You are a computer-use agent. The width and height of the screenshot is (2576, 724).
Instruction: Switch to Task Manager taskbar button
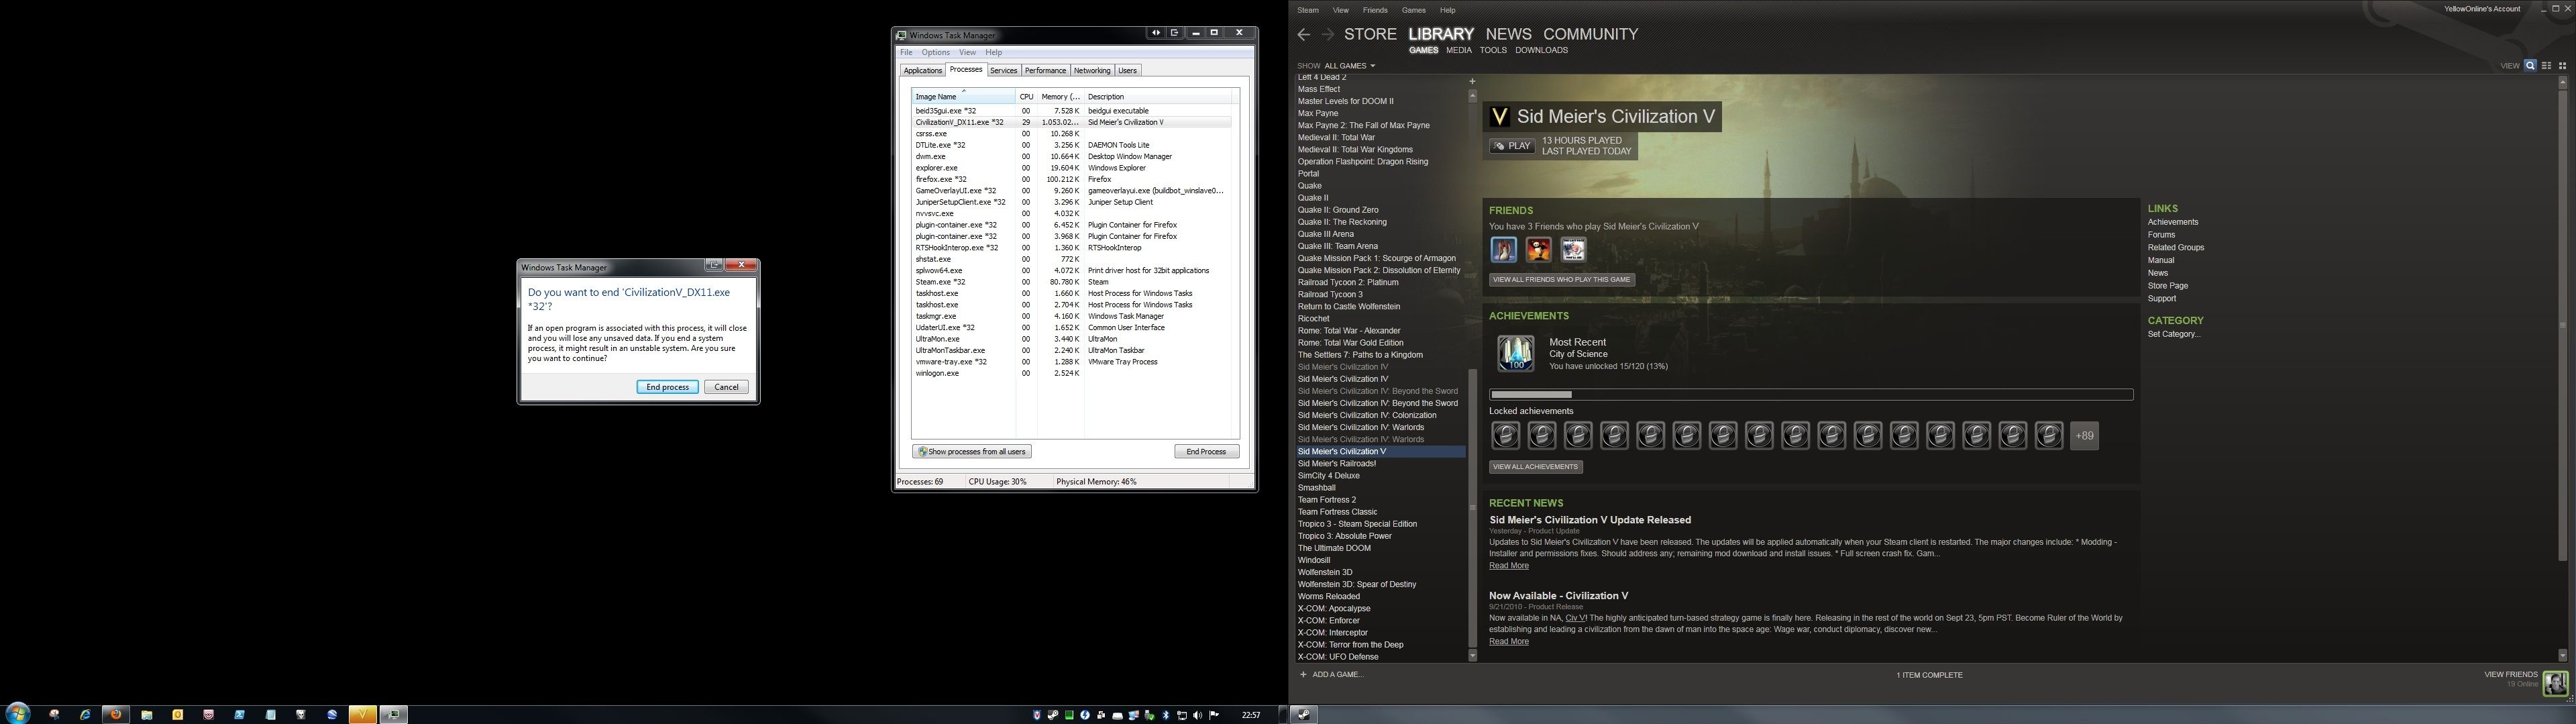393,715
